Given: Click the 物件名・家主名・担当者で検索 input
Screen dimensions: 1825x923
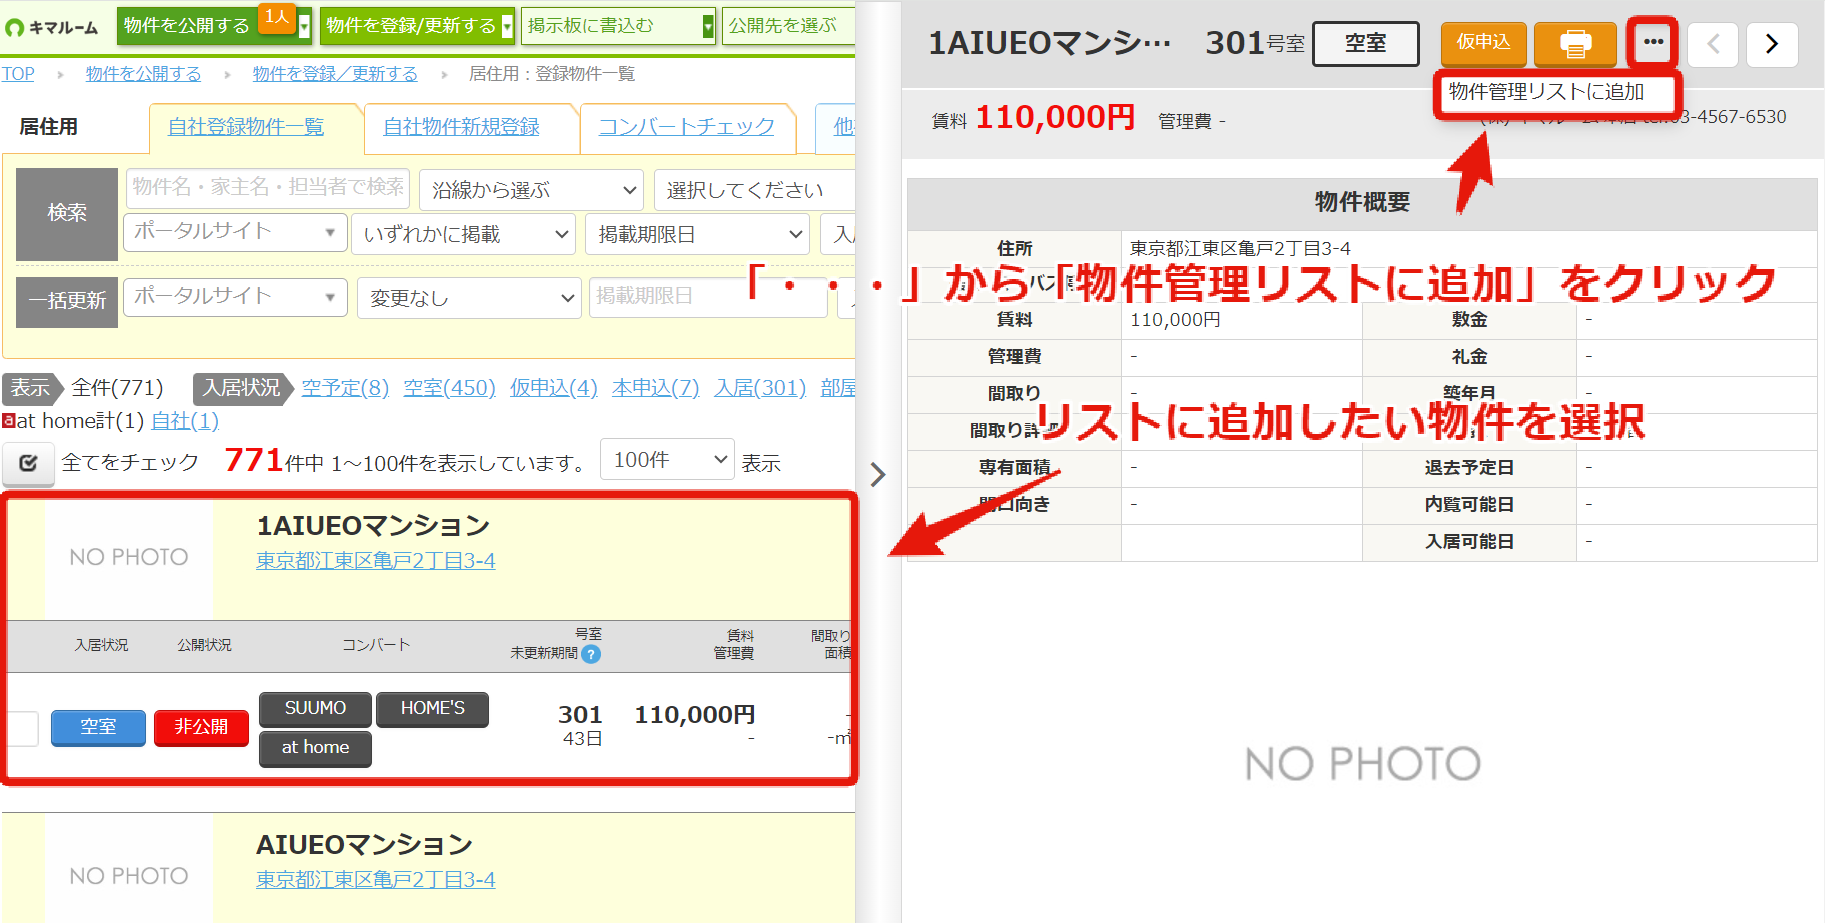Looking at the screenshot, I should click(x=268, y=188).
